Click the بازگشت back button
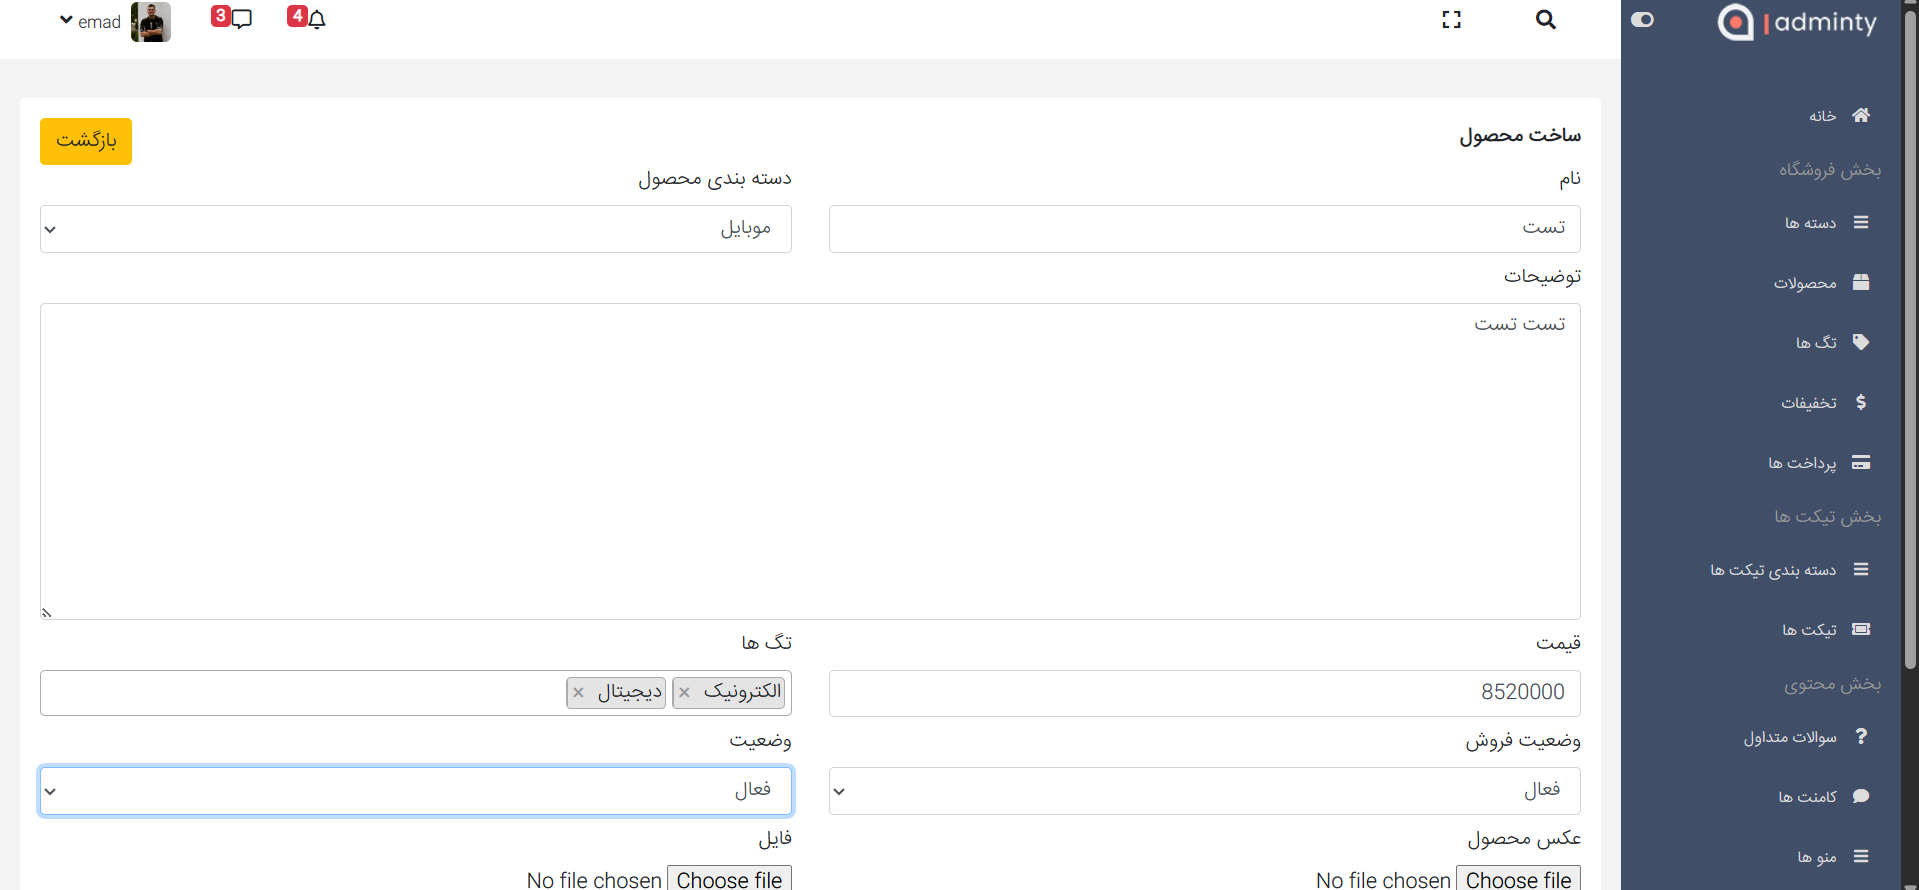1919x890 pixels. 86,141
